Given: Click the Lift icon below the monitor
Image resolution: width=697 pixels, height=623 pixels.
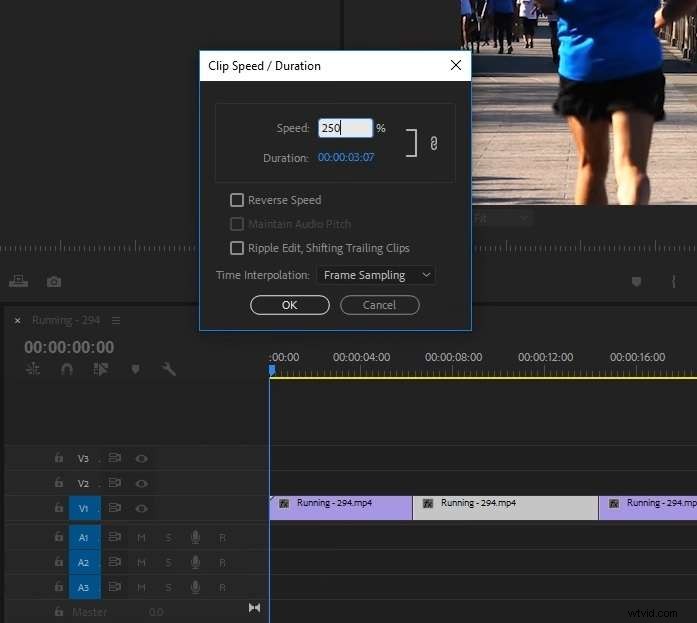Looking at the screenshot, I should click(18, 281).
